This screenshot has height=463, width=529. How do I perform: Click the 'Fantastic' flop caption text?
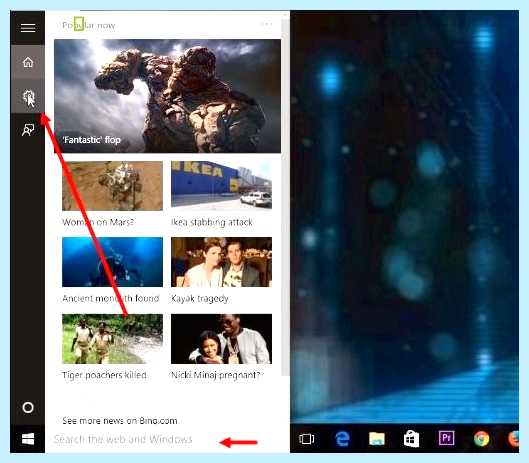(91, 140)
